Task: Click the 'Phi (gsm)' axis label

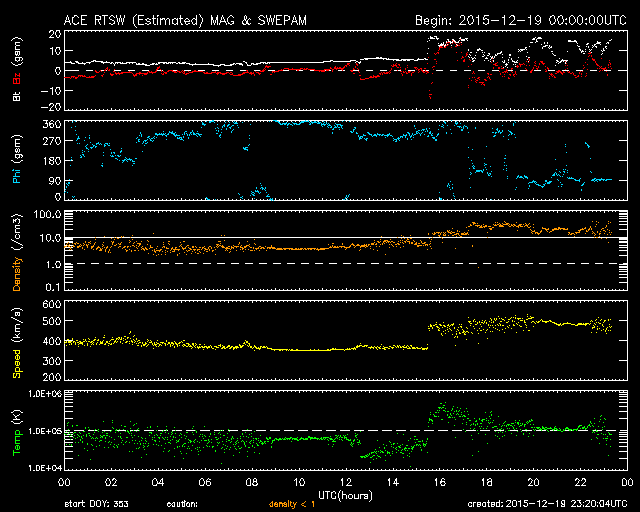Action: click(17, 159)
